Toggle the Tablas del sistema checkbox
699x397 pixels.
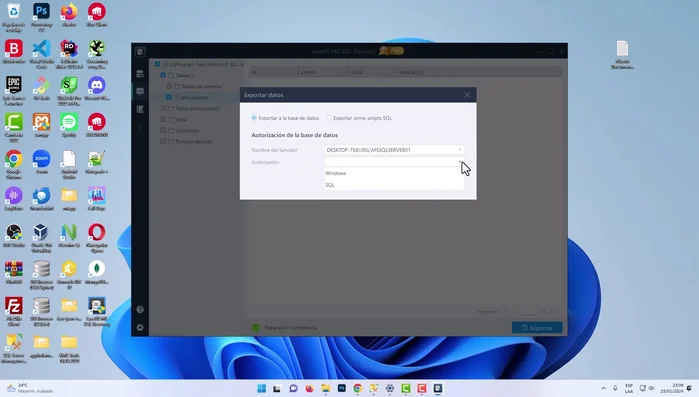(x=169, y=86)
